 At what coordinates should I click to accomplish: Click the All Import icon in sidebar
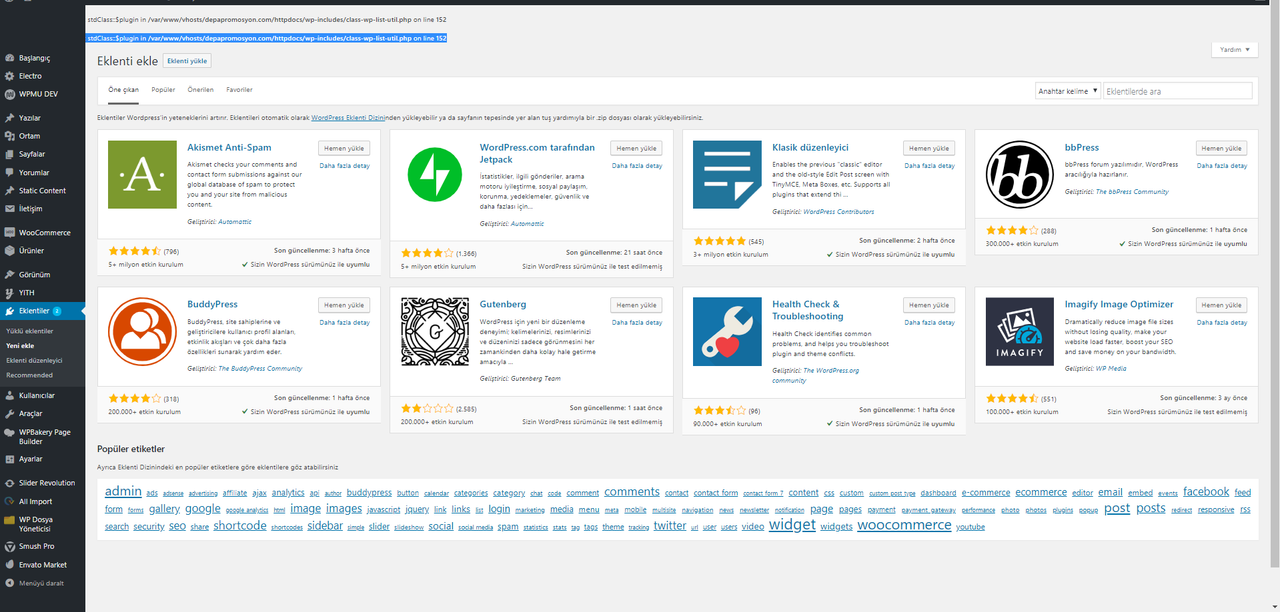tap(9, 501)
